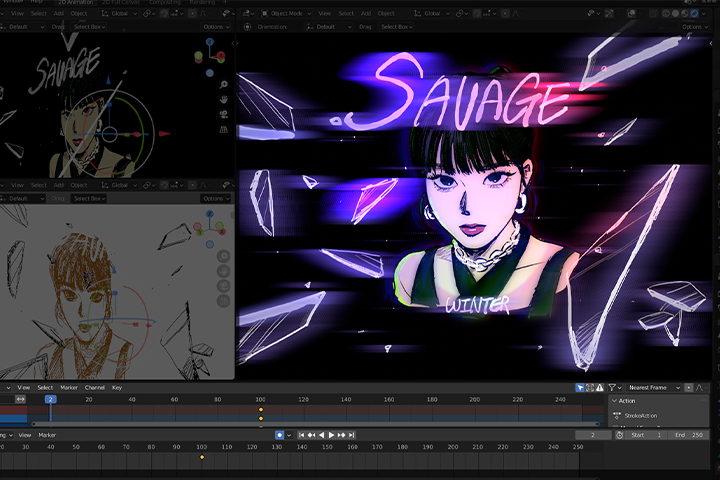Open pivot point dropdown in main viewport
720x480 pixels.
(461, 13)
